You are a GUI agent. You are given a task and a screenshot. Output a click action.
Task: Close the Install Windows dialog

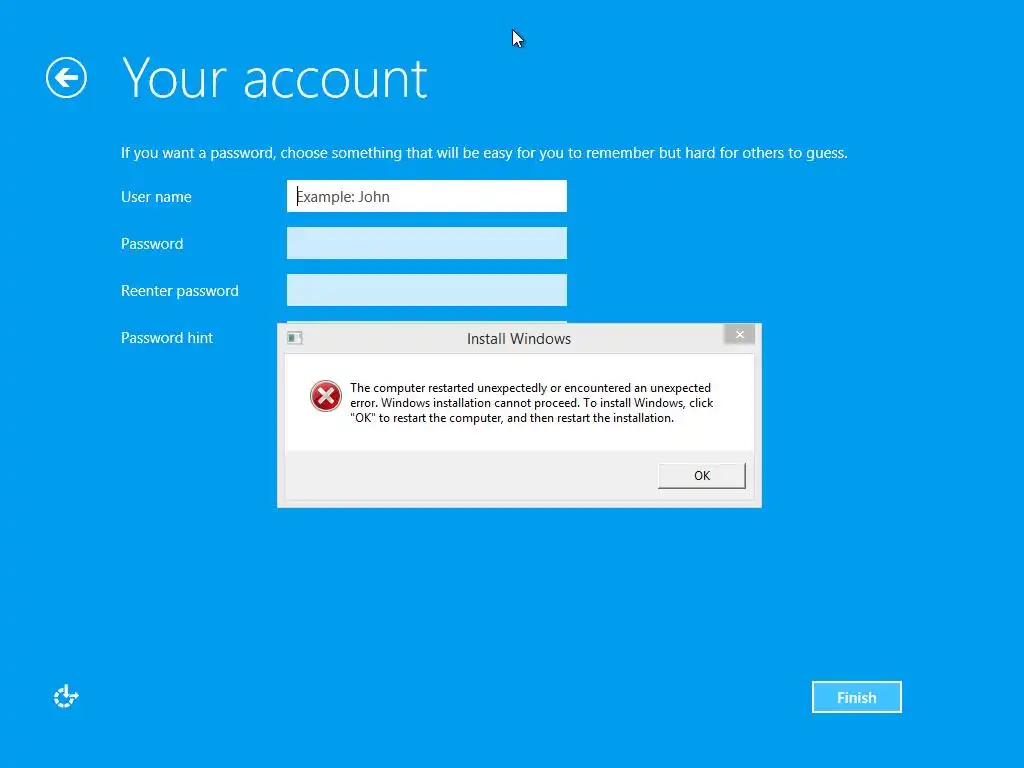click(739, 334)
